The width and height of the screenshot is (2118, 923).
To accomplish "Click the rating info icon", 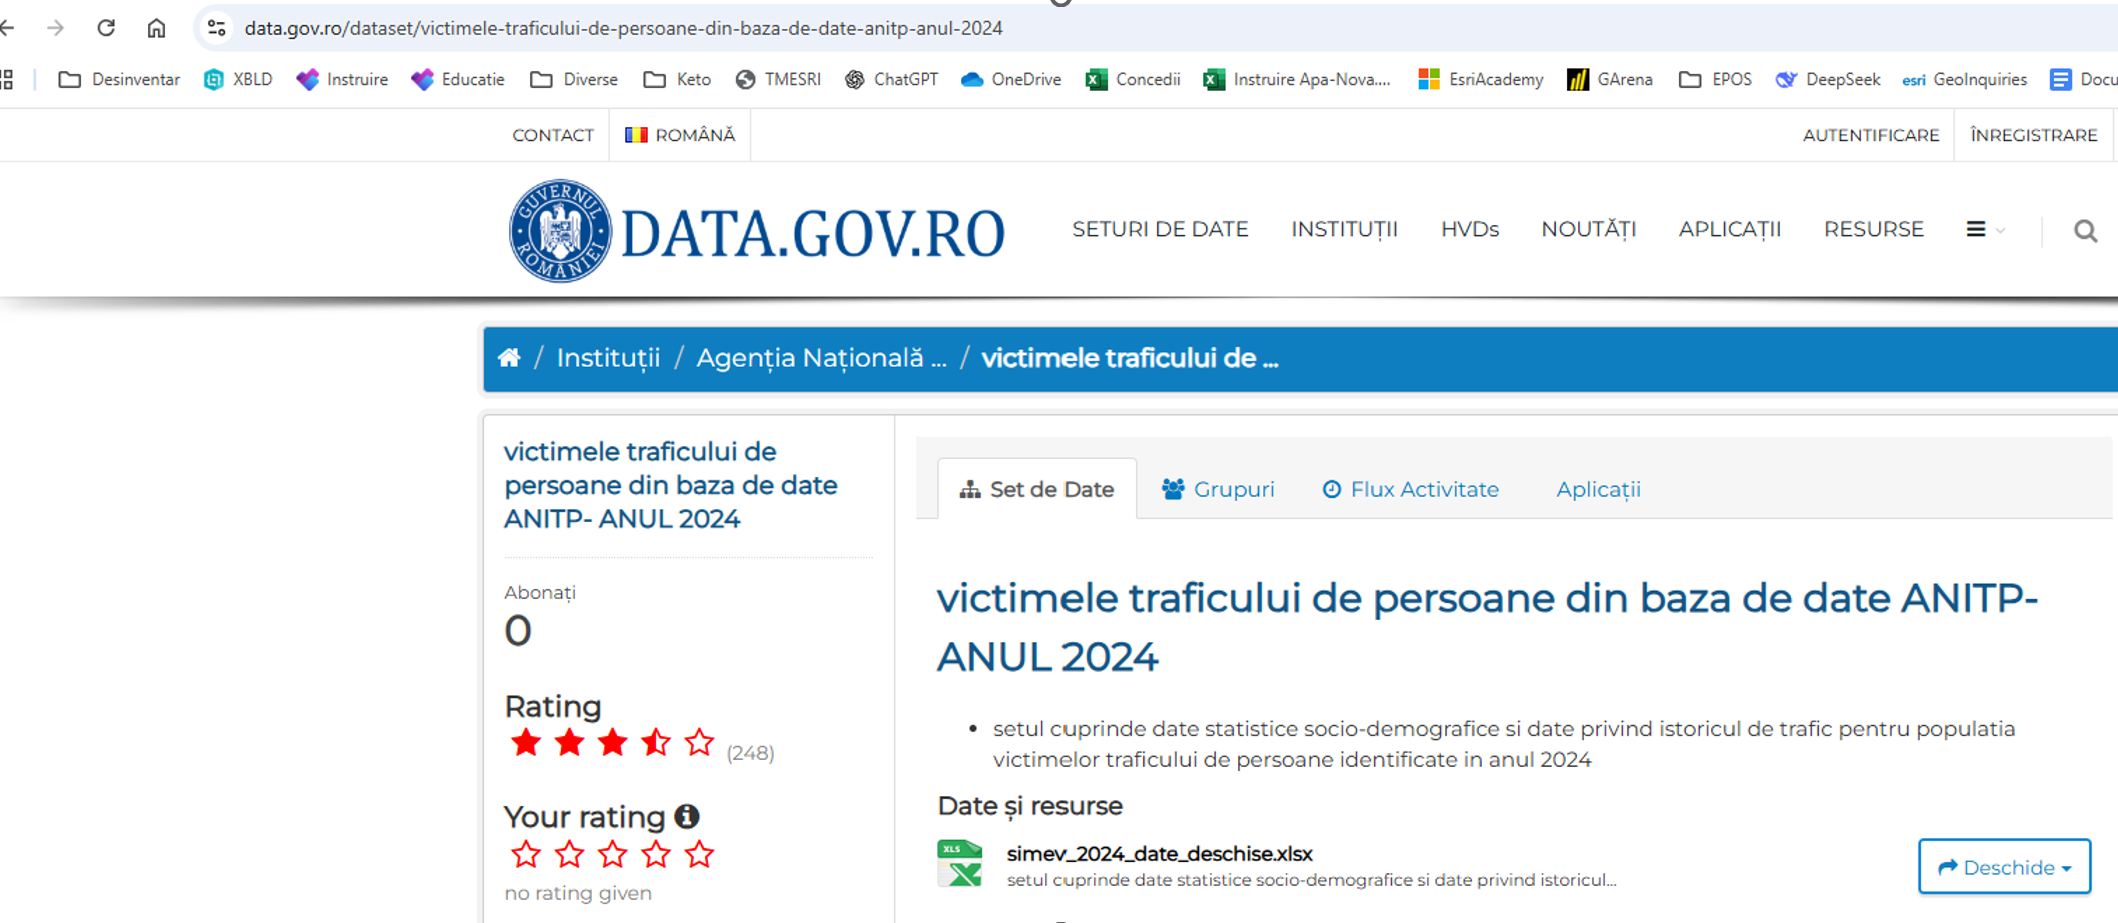I will [x=687, y=817].
